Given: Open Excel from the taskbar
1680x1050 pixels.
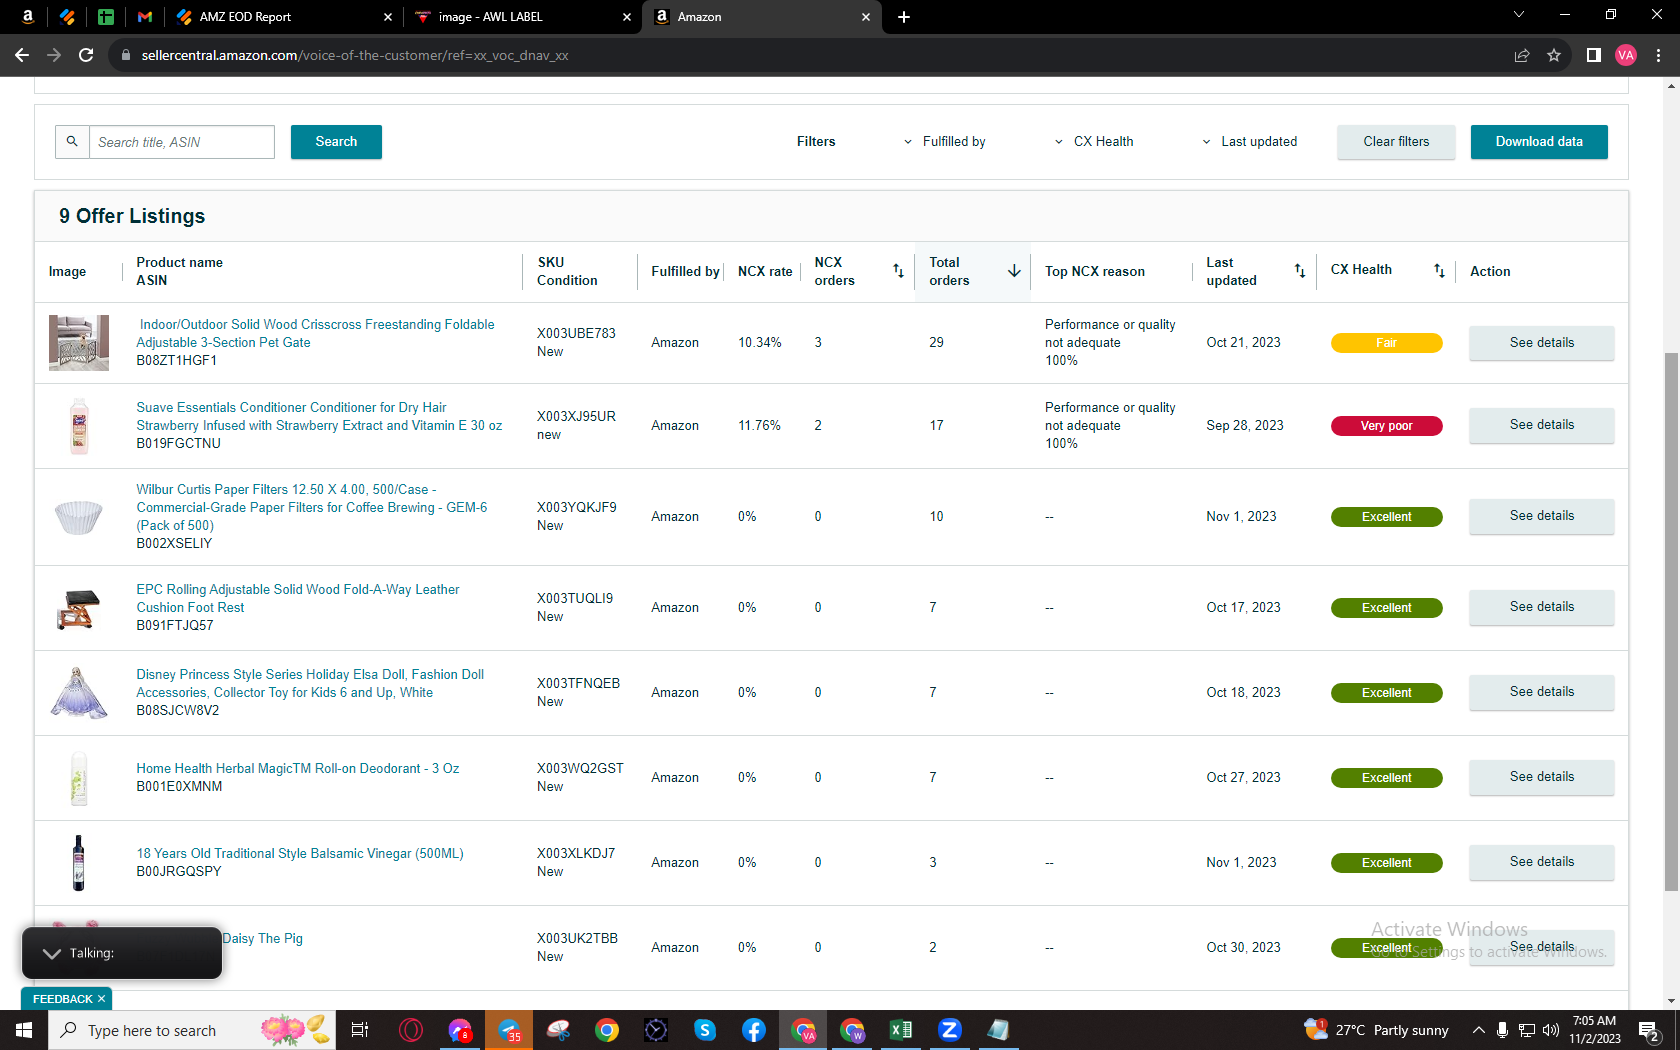Looking at the screenshot, I should coord(901,1030).
